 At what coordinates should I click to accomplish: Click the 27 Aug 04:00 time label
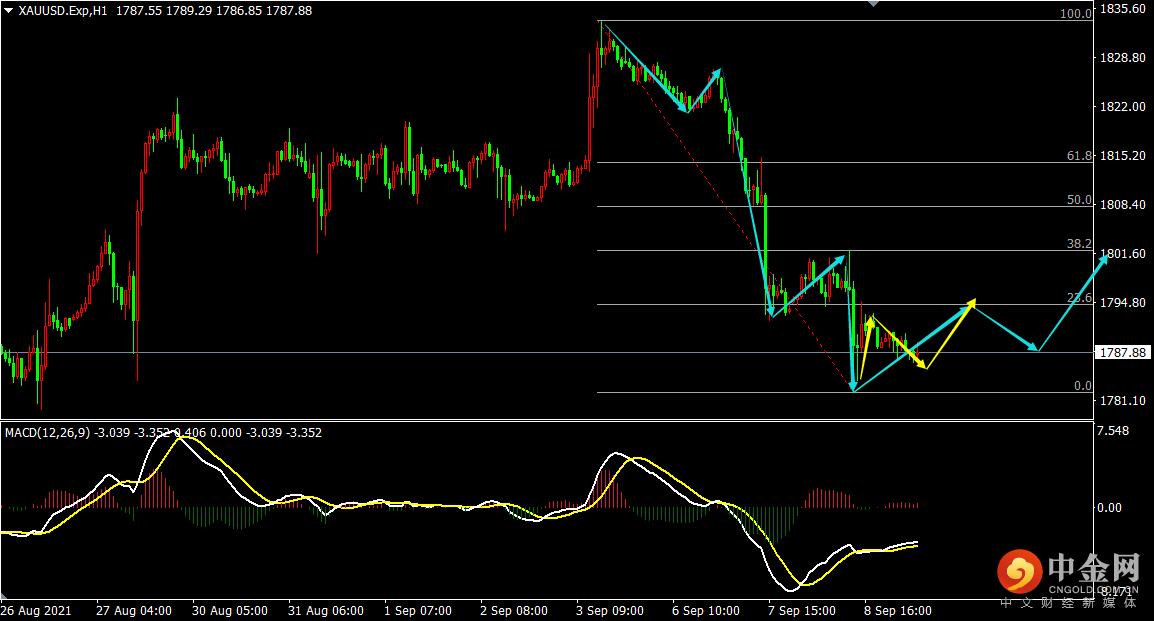[134, 611]
